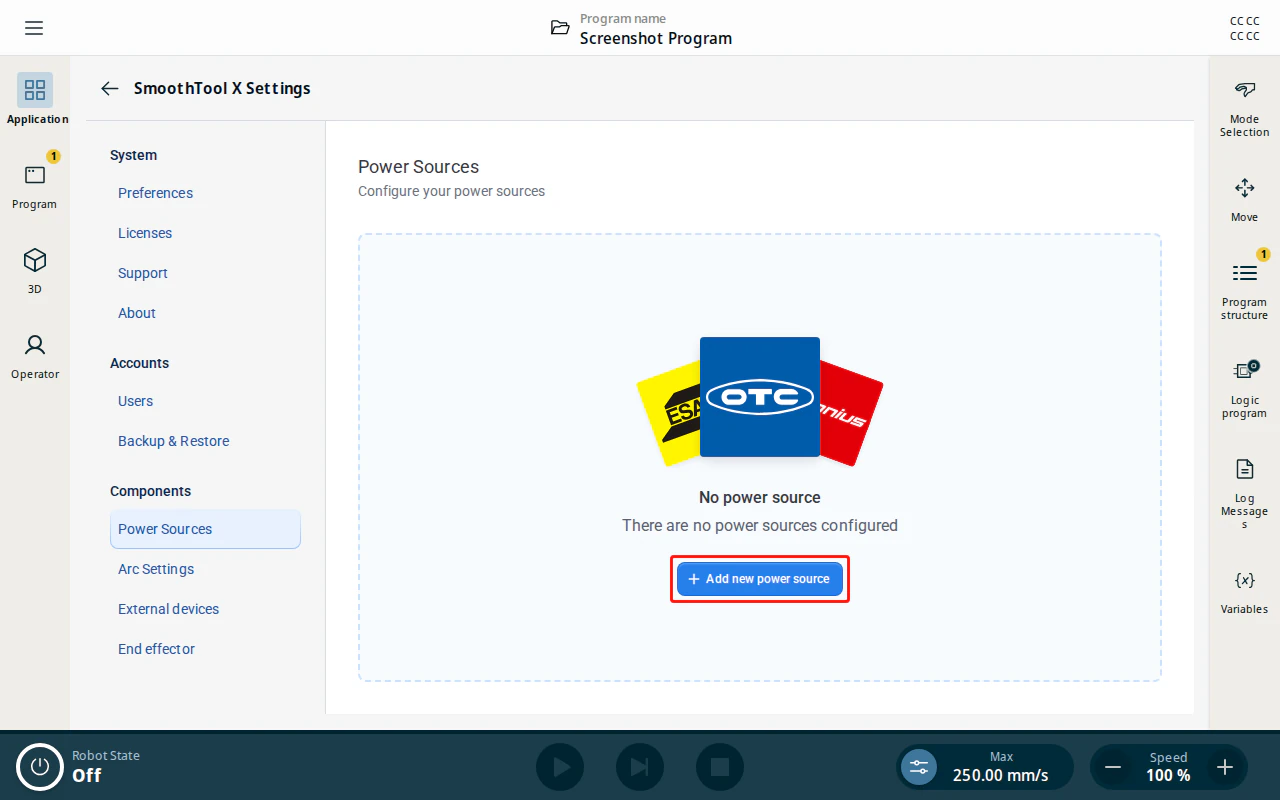Click the 250.00 mm/s max value

coord(1001,775)
